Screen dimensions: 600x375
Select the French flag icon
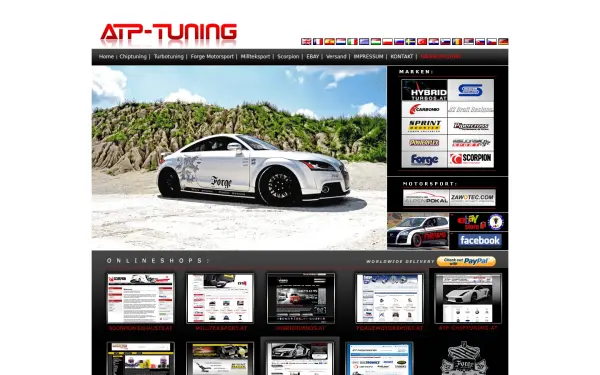click(318, 41)
